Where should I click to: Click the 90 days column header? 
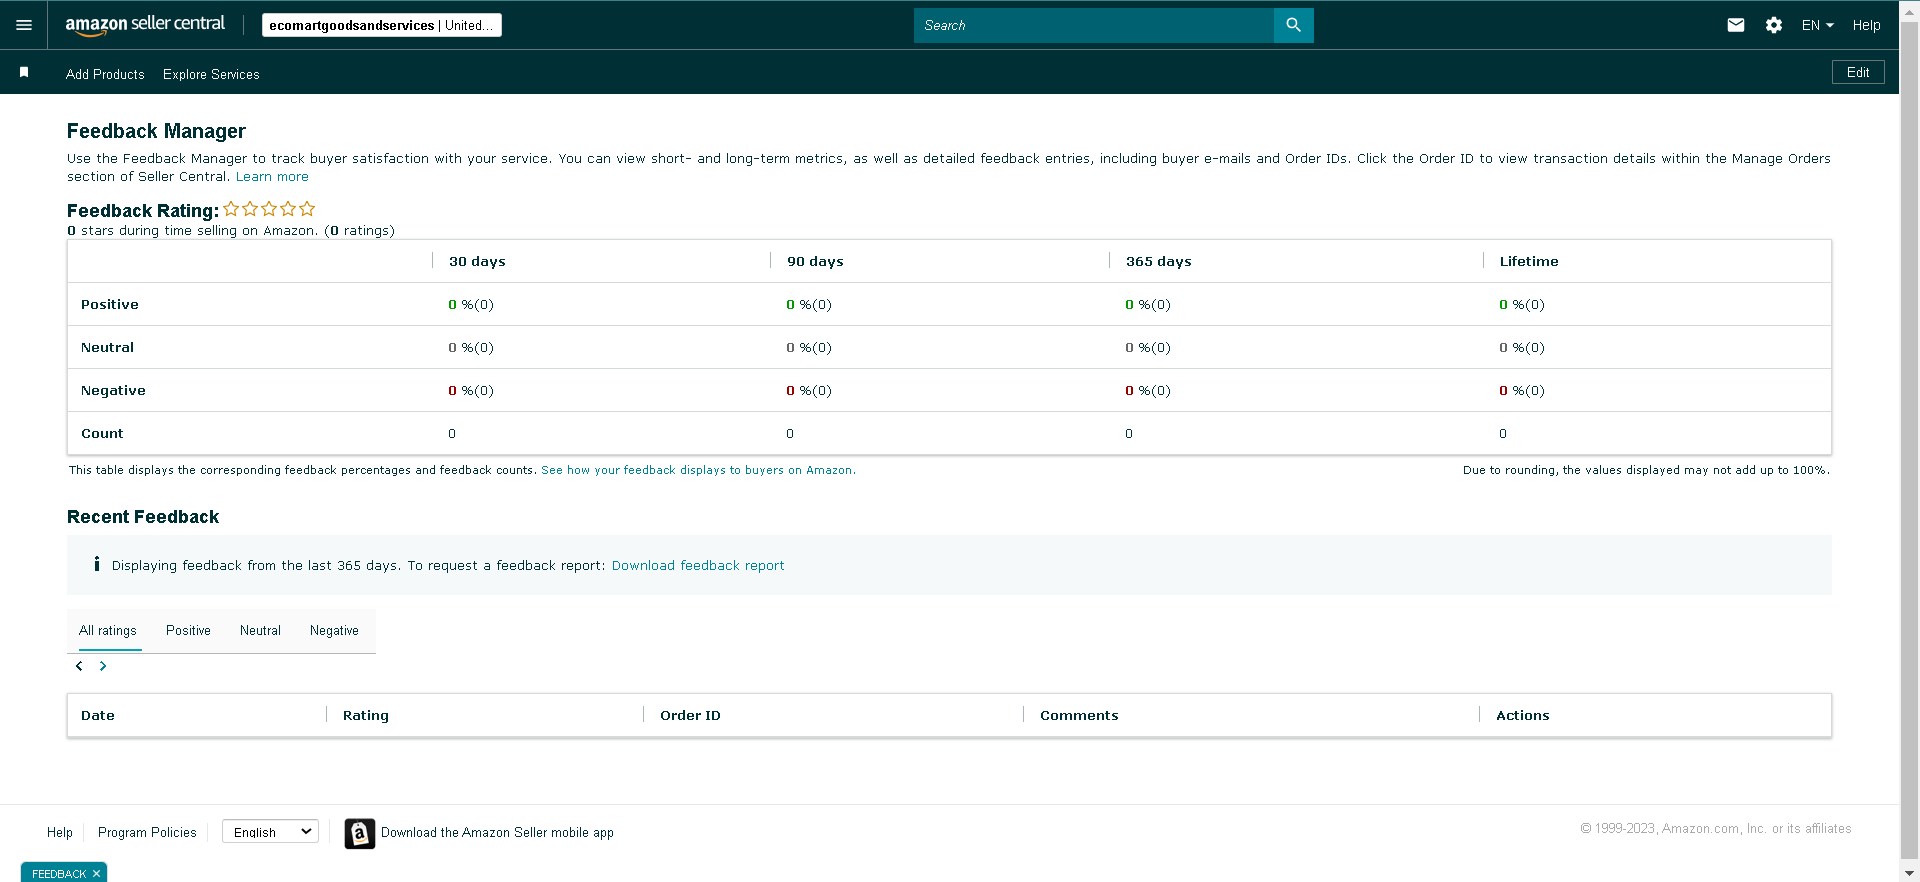(815, 261)
